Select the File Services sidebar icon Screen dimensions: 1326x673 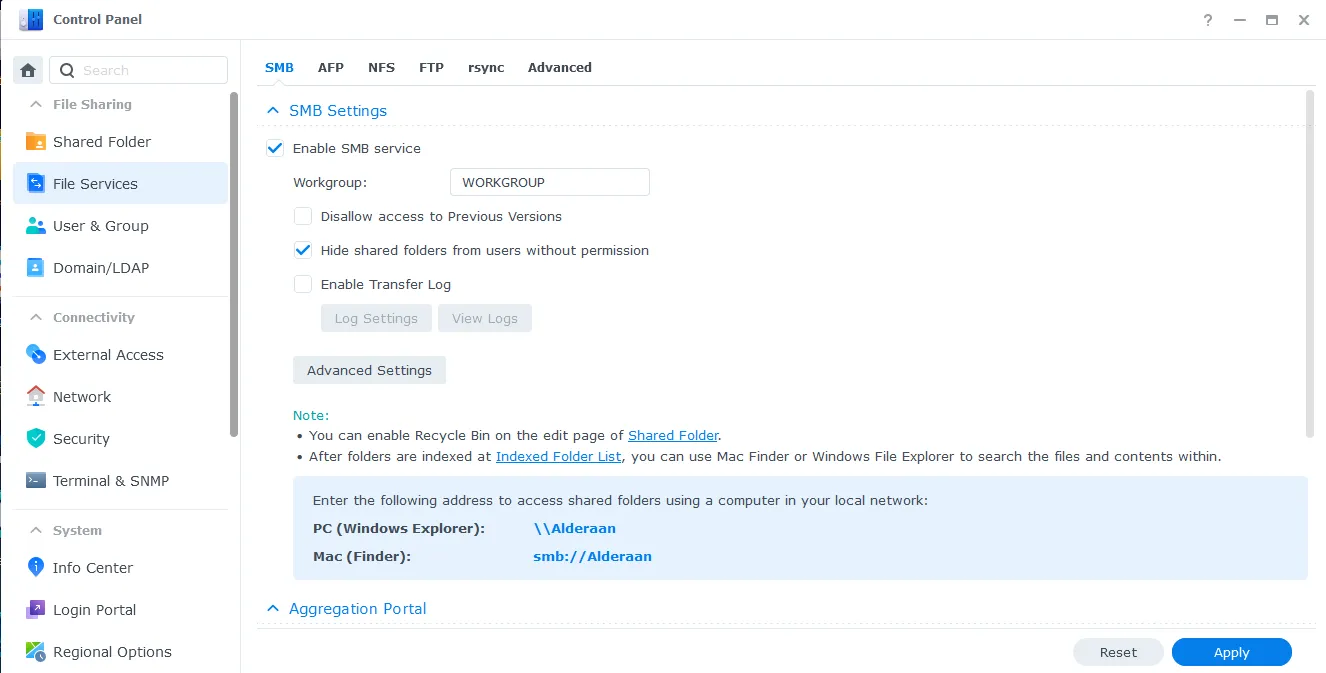(34, 183)
